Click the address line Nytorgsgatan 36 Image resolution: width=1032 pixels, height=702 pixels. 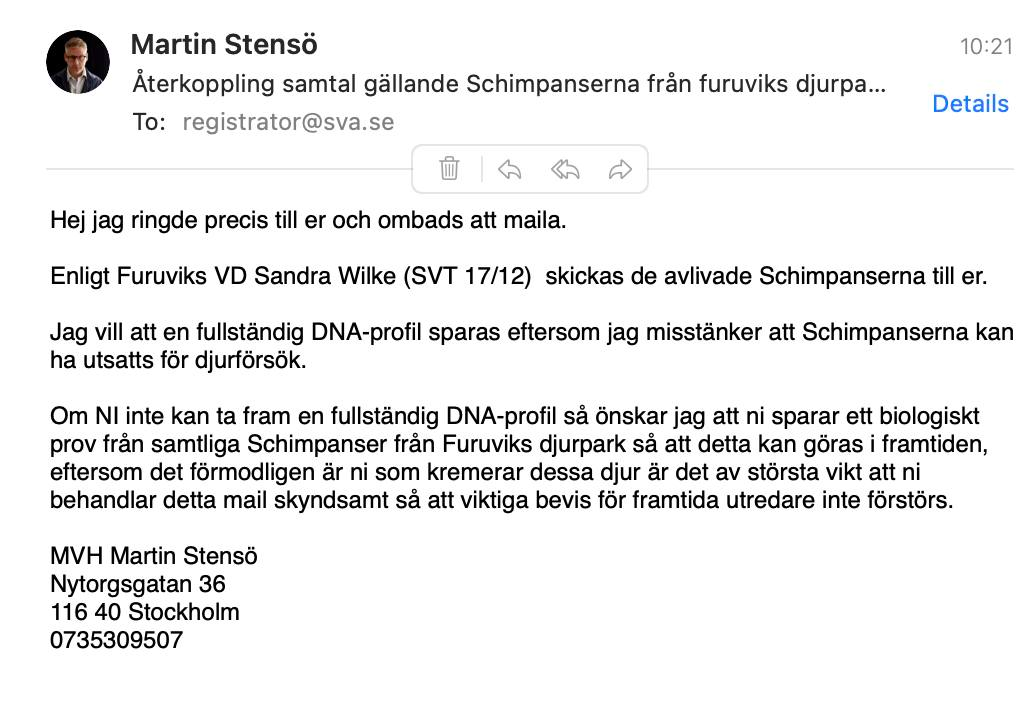click(138, 584)
